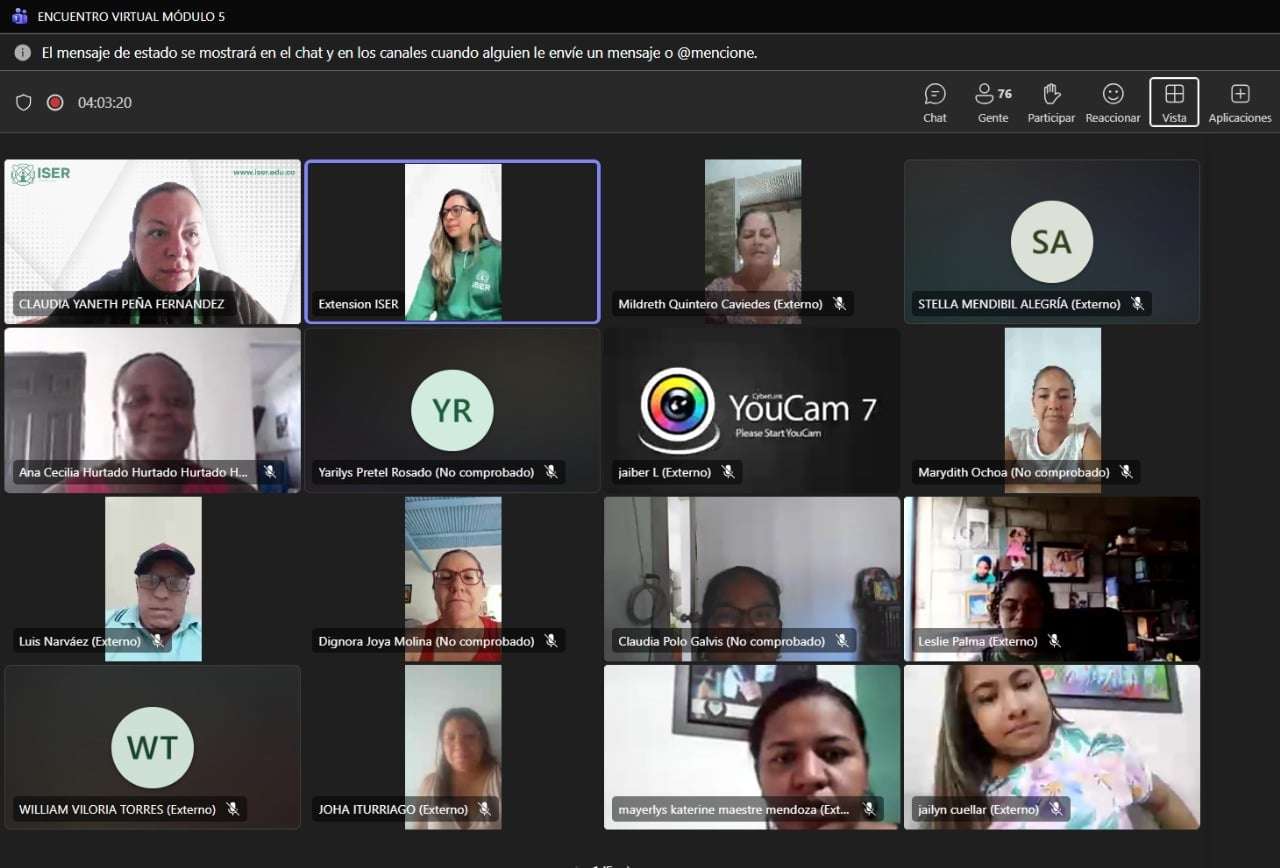Open the Vista layout options
The width and height of the screenshot is (1280, 868).
coord(1174,102)
